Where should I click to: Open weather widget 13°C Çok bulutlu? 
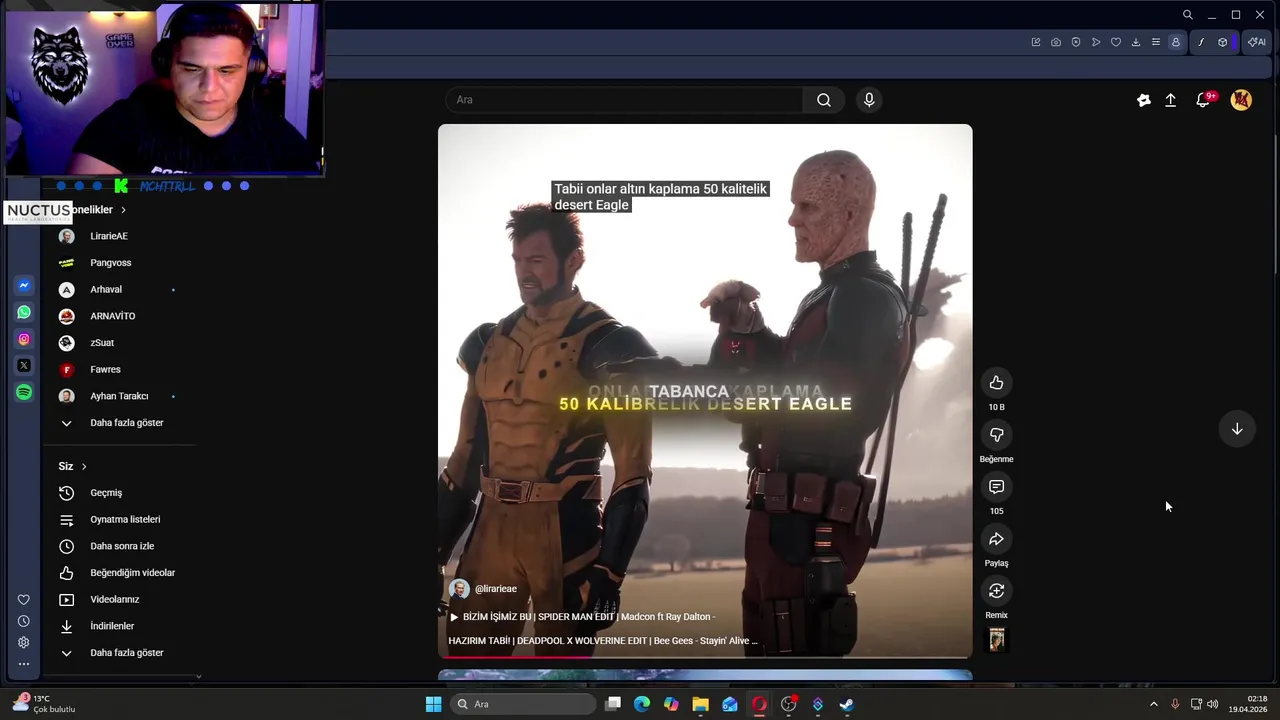click(x=45, y=704)
